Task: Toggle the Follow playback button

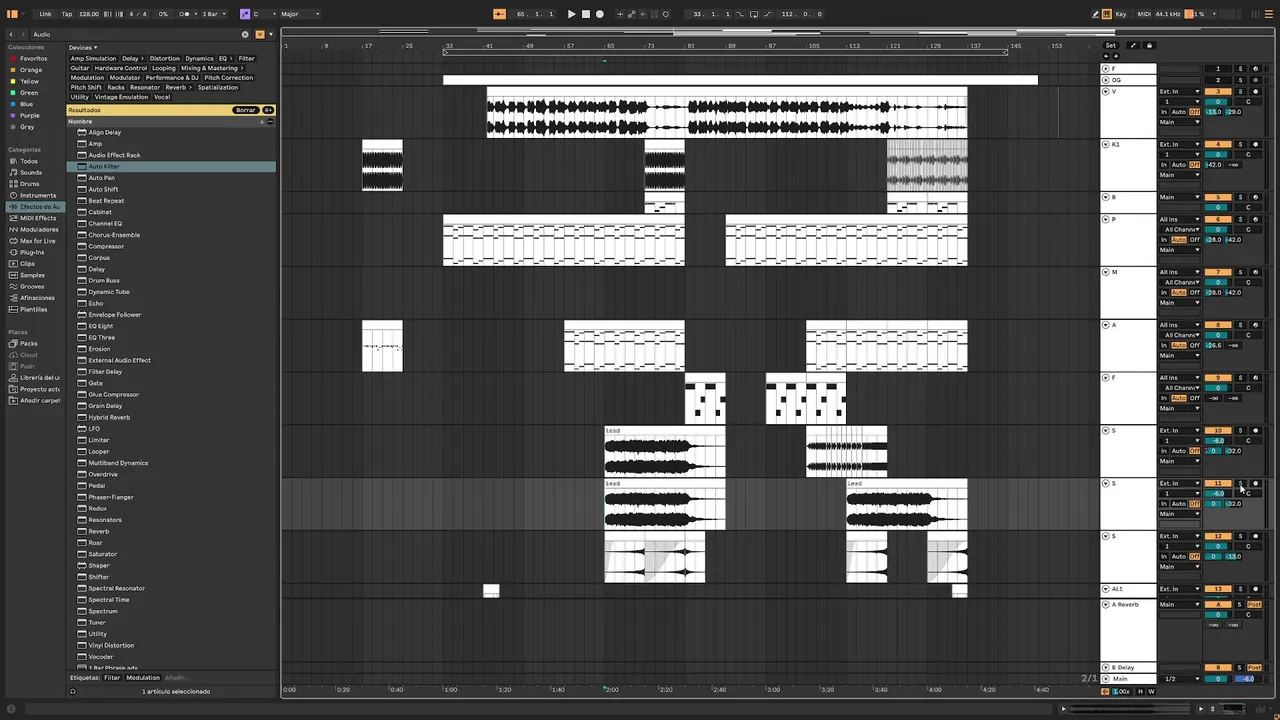Action: point(499,14)
